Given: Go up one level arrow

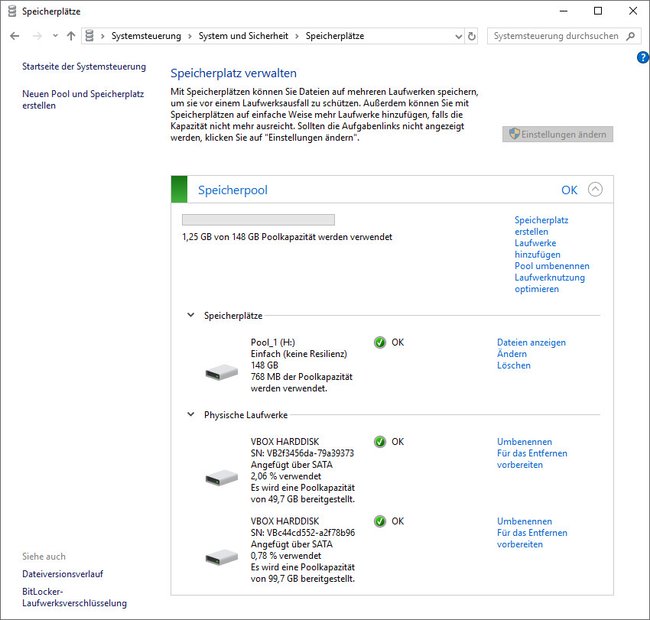Looking at the screenshot, I should [71, 36].
